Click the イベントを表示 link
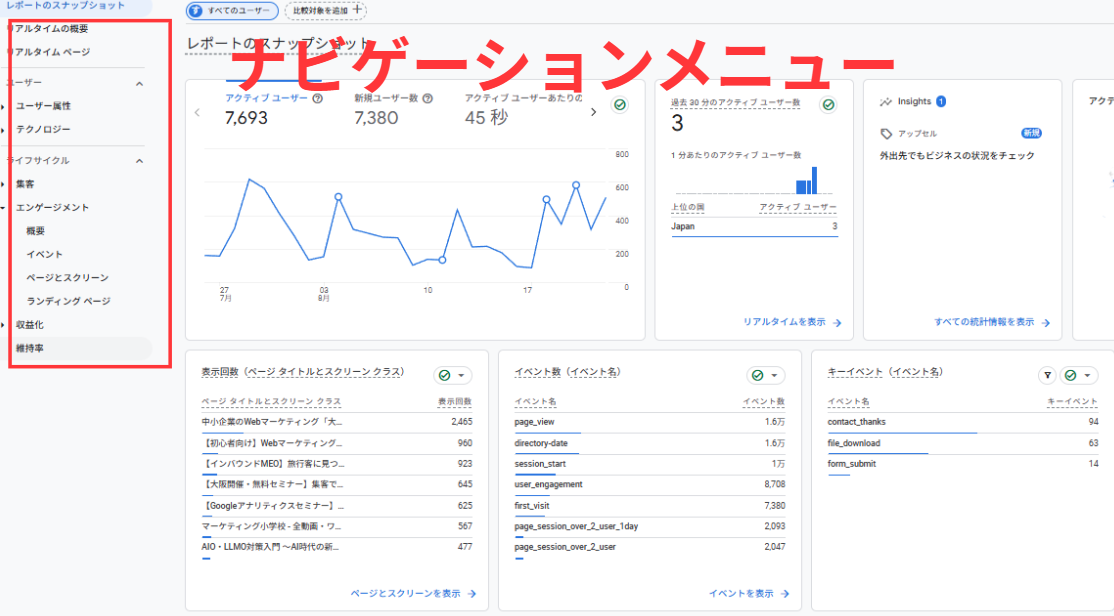The width and height of the screenshot is (1114, 616). [x=743, y=593]
